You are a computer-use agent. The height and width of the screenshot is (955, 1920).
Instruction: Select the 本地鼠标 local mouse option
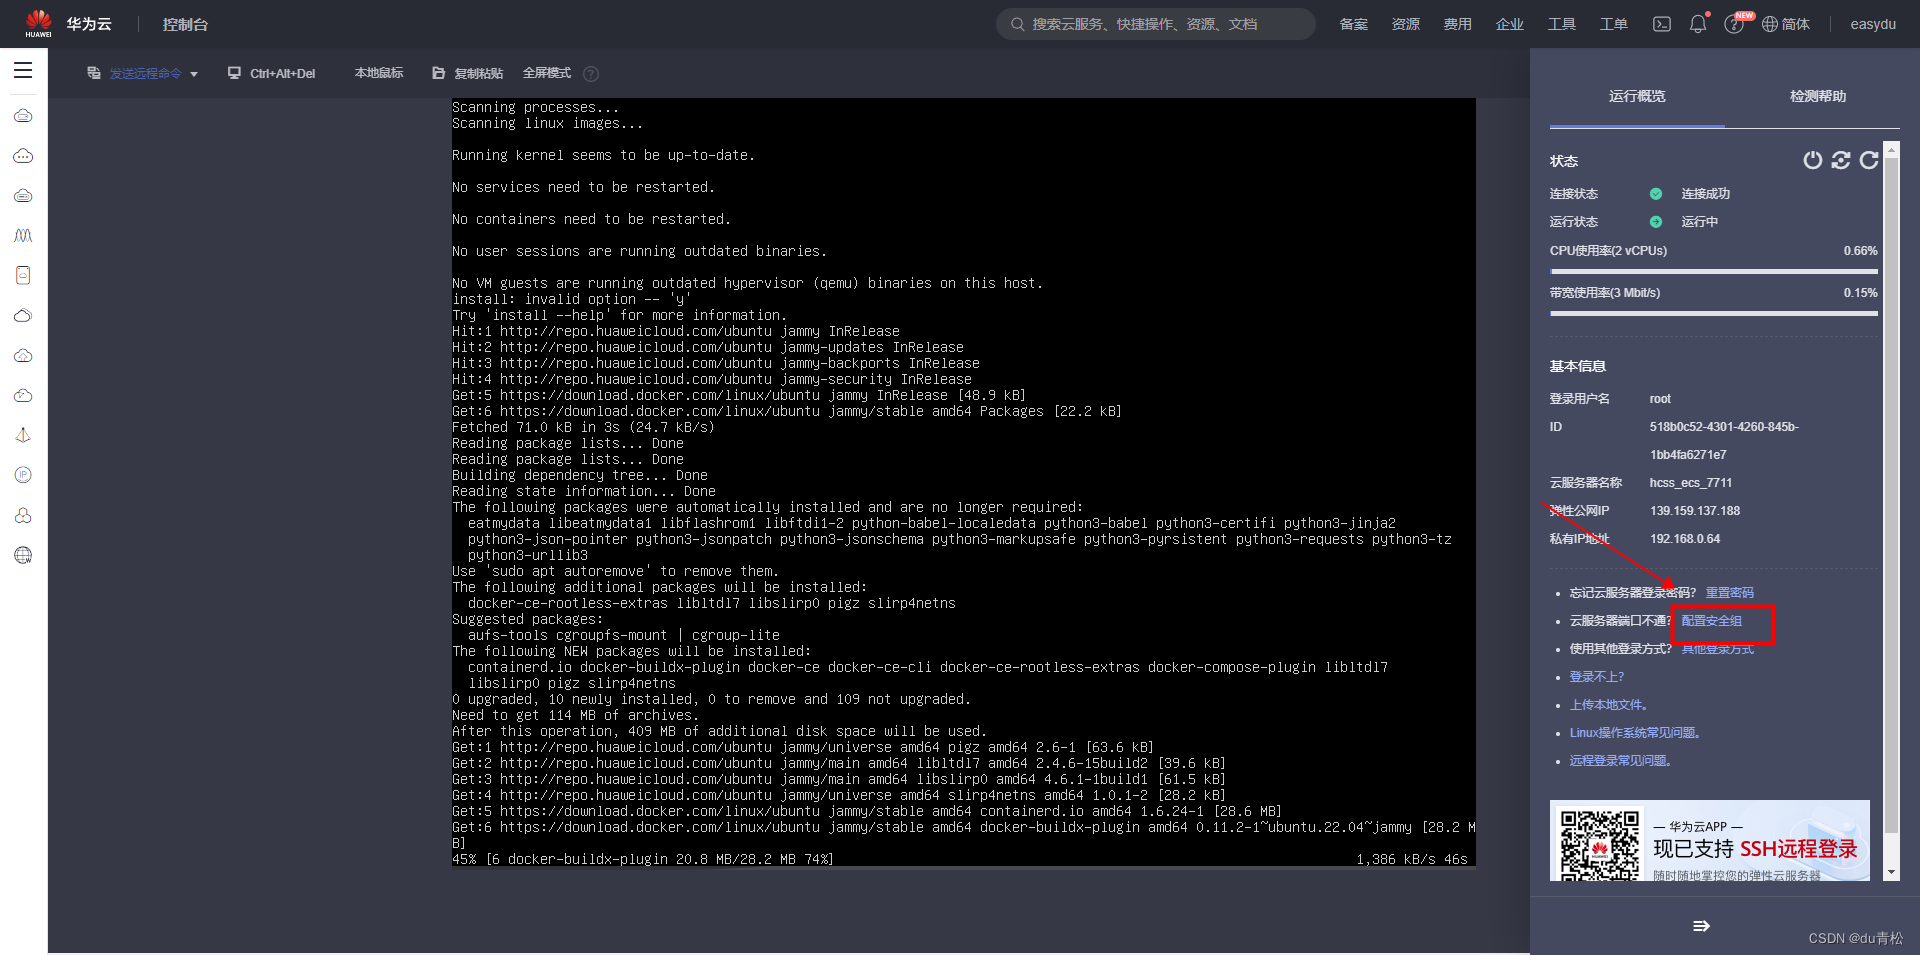pyautogui.click(x=379, y=73)
